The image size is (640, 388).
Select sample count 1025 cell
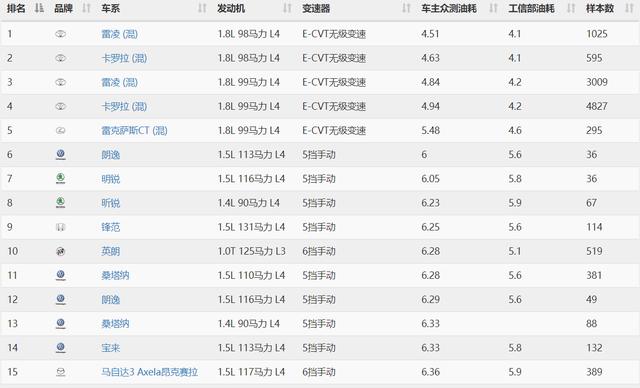tap(597, 34)
